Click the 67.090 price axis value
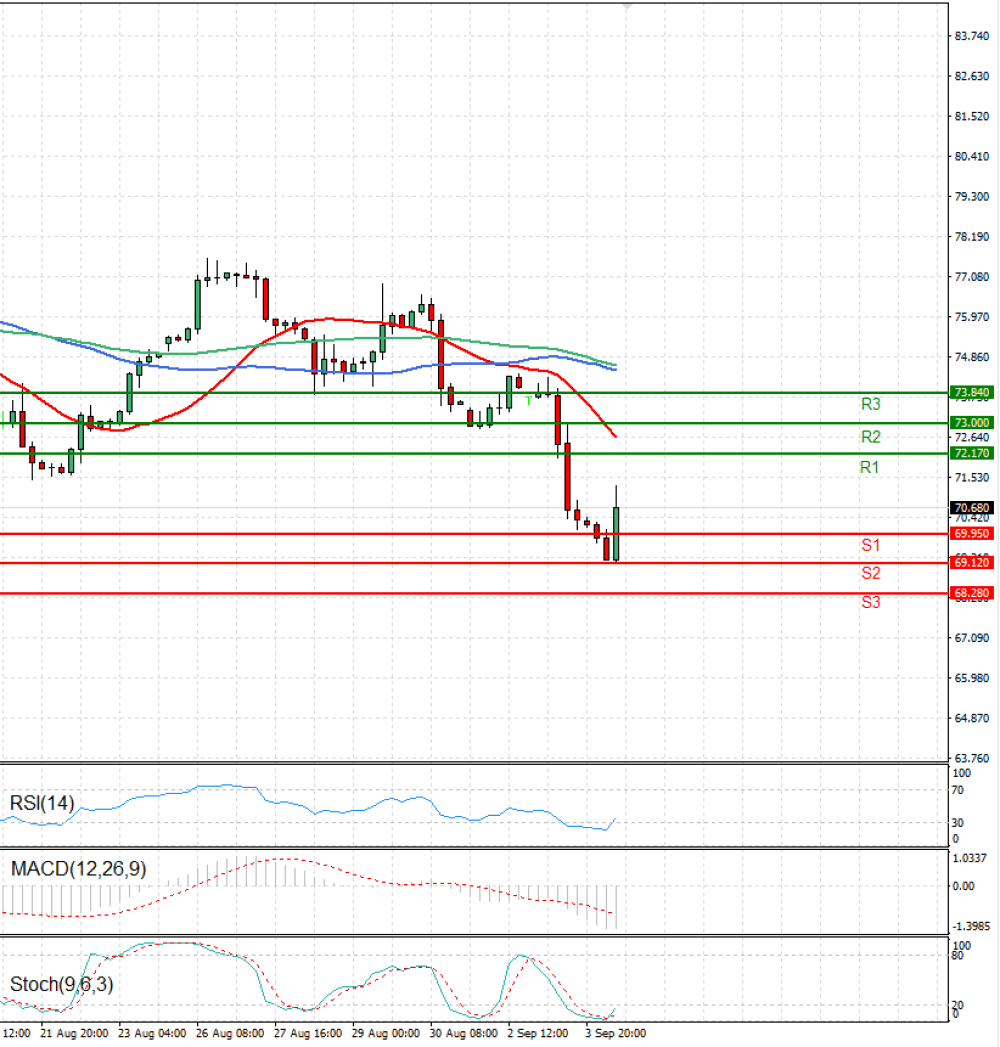Screen dimensions: 1000x1047 971,638
